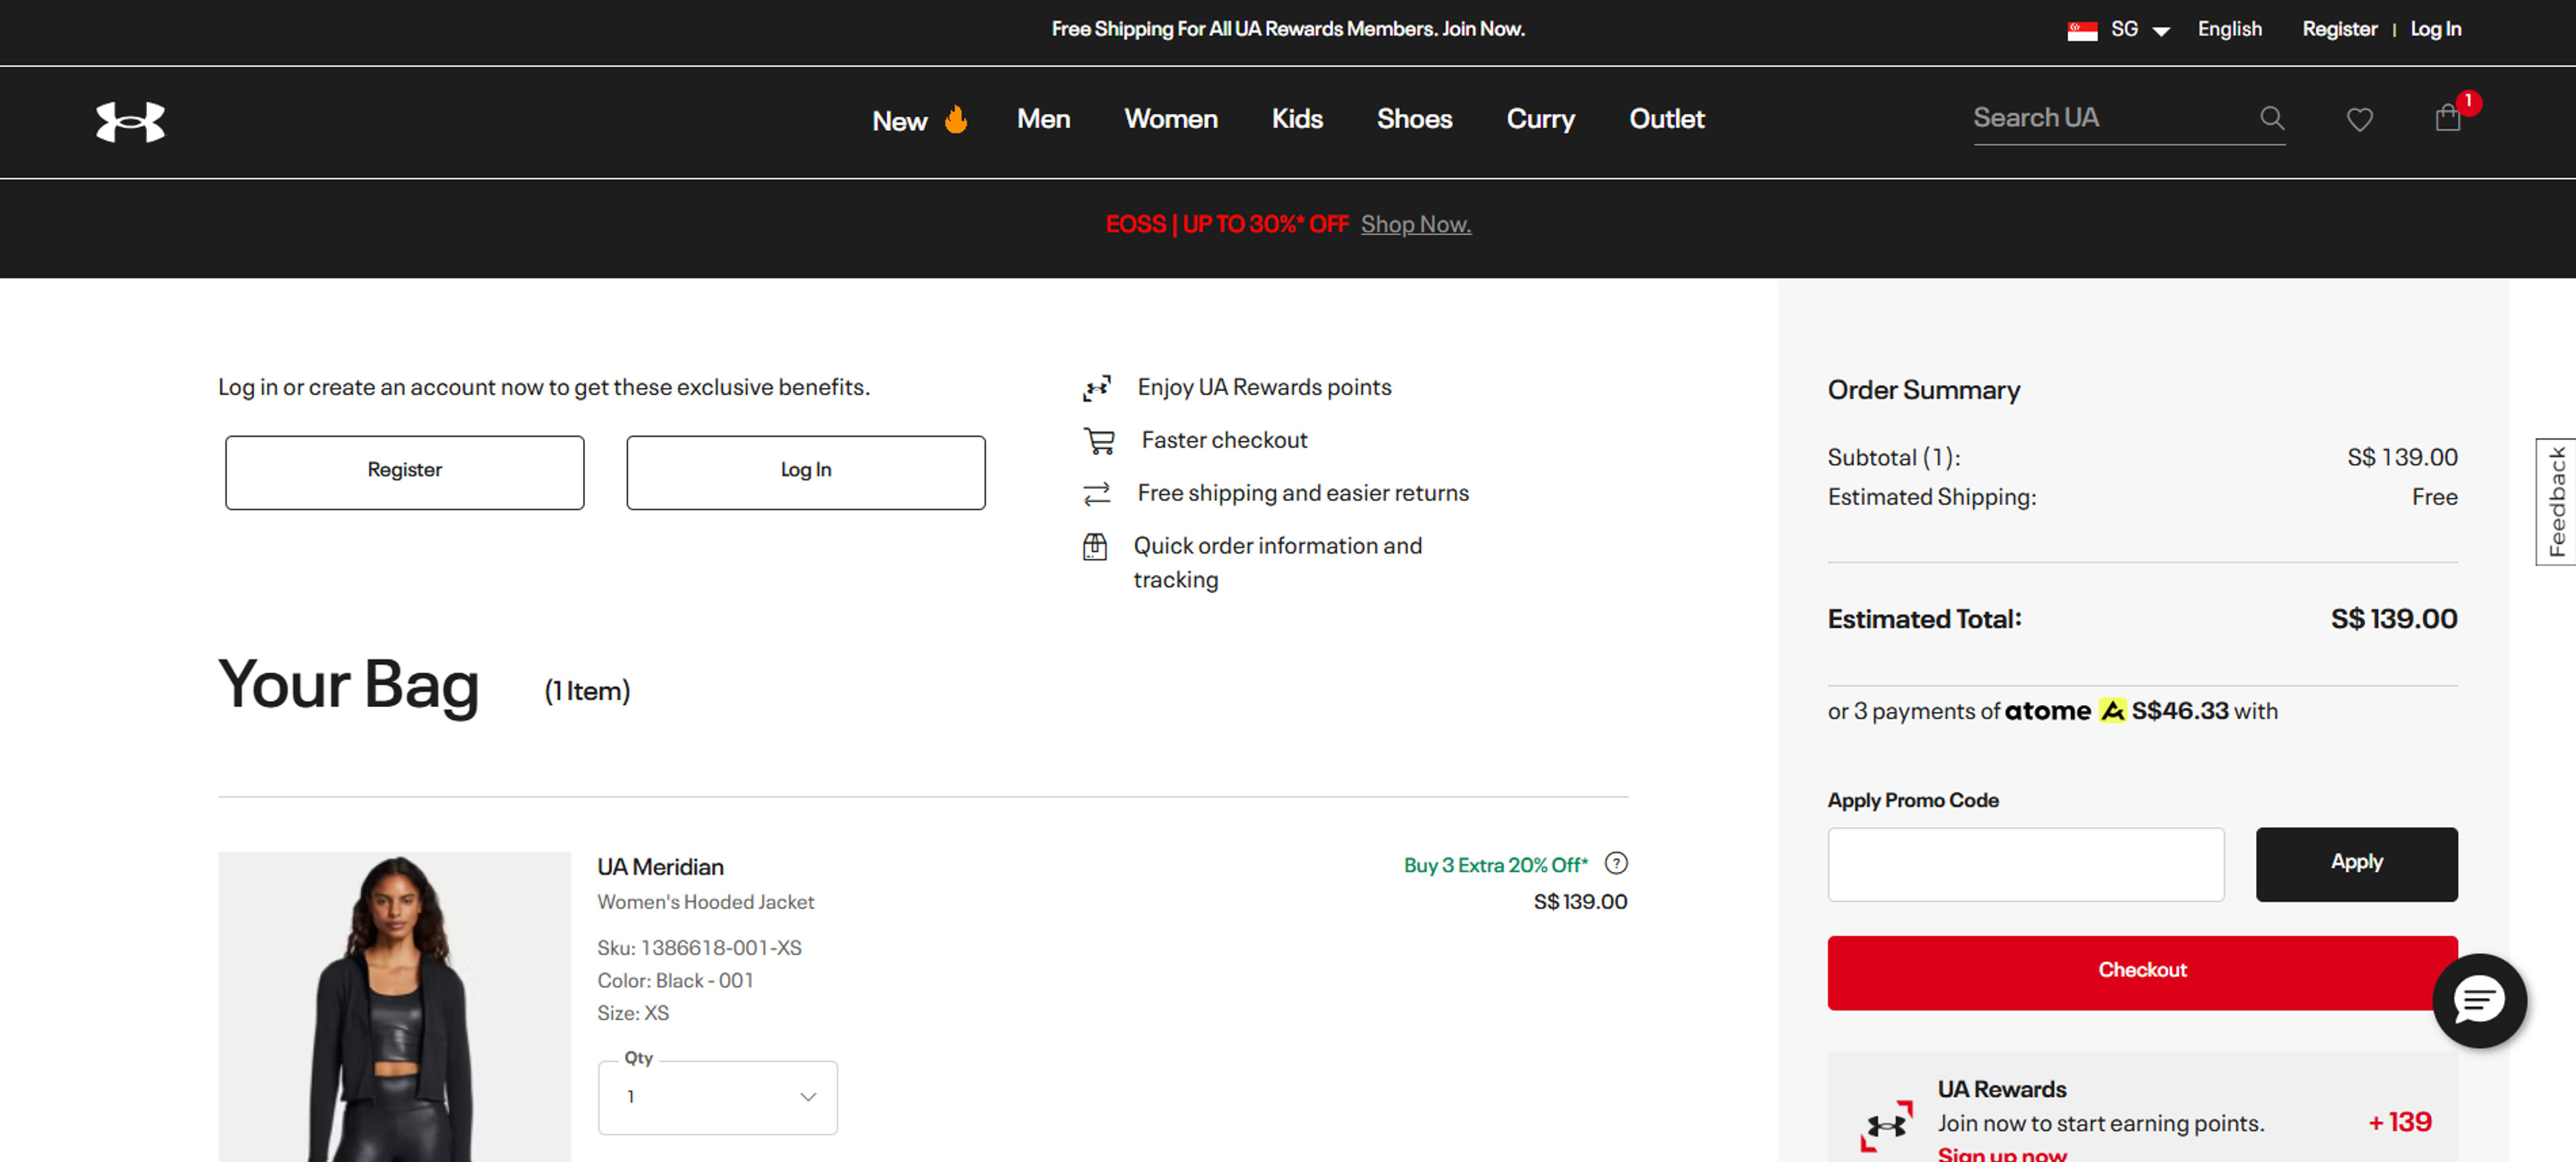Click the Apply promo code button
The width and height of the screenshot is (2576, 1162).
(x=2356, y=864)
